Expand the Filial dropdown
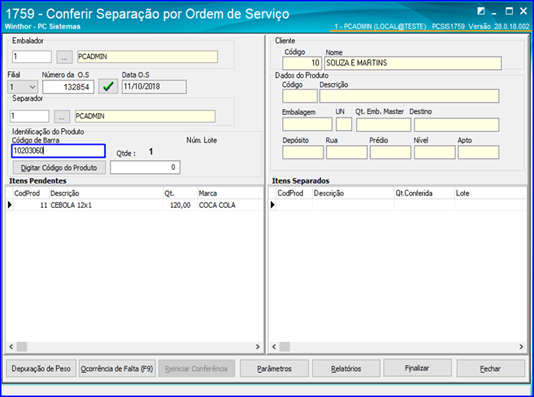This screenshot has height=397, width=534. [x=32, y=87]
